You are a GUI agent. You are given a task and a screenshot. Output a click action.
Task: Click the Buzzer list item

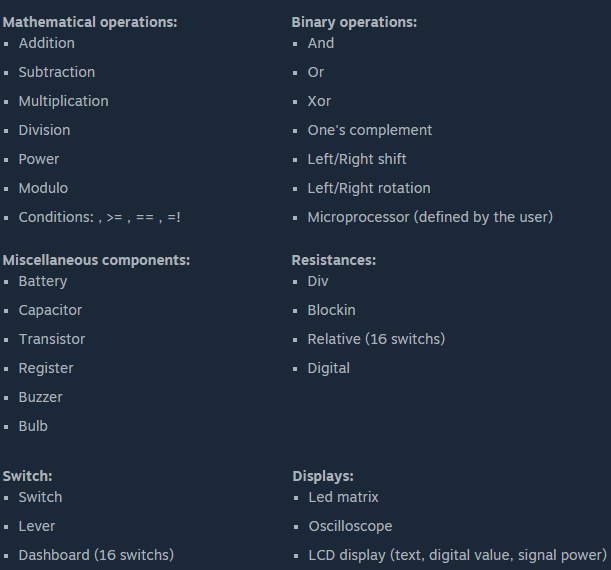coord(40,397)
